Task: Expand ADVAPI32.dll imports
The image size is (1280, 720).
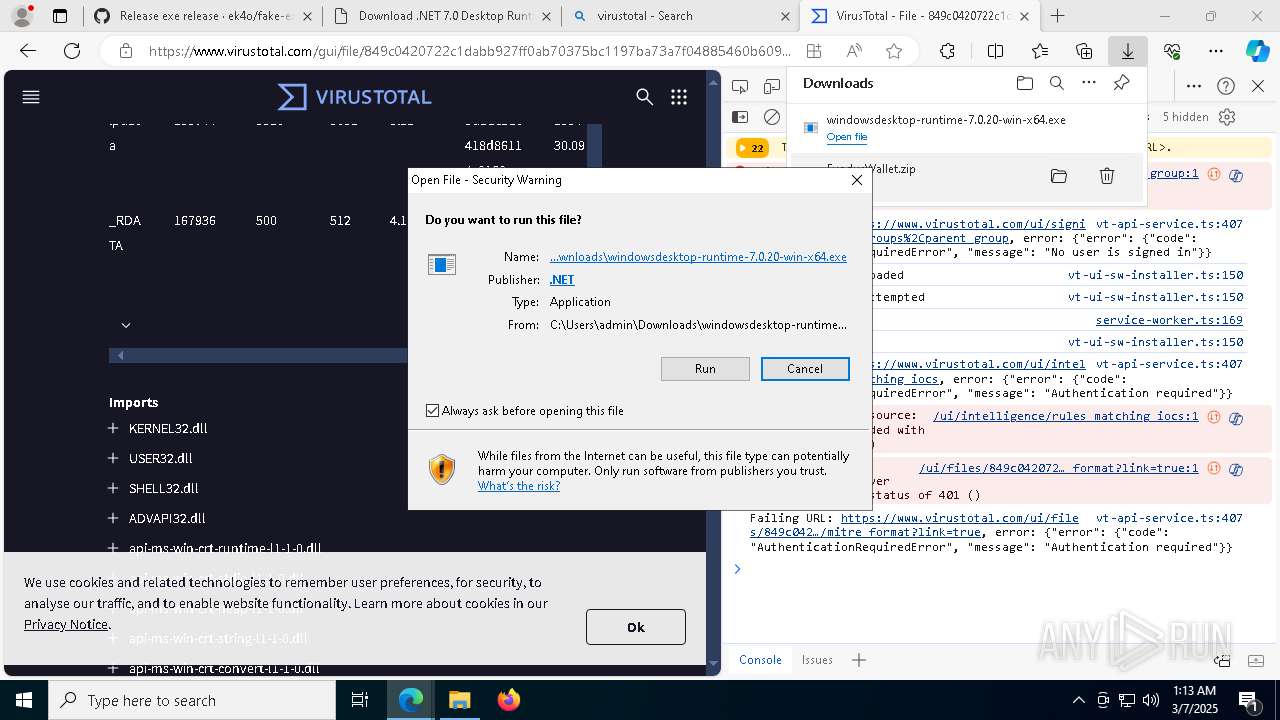Action: (113, 518)
